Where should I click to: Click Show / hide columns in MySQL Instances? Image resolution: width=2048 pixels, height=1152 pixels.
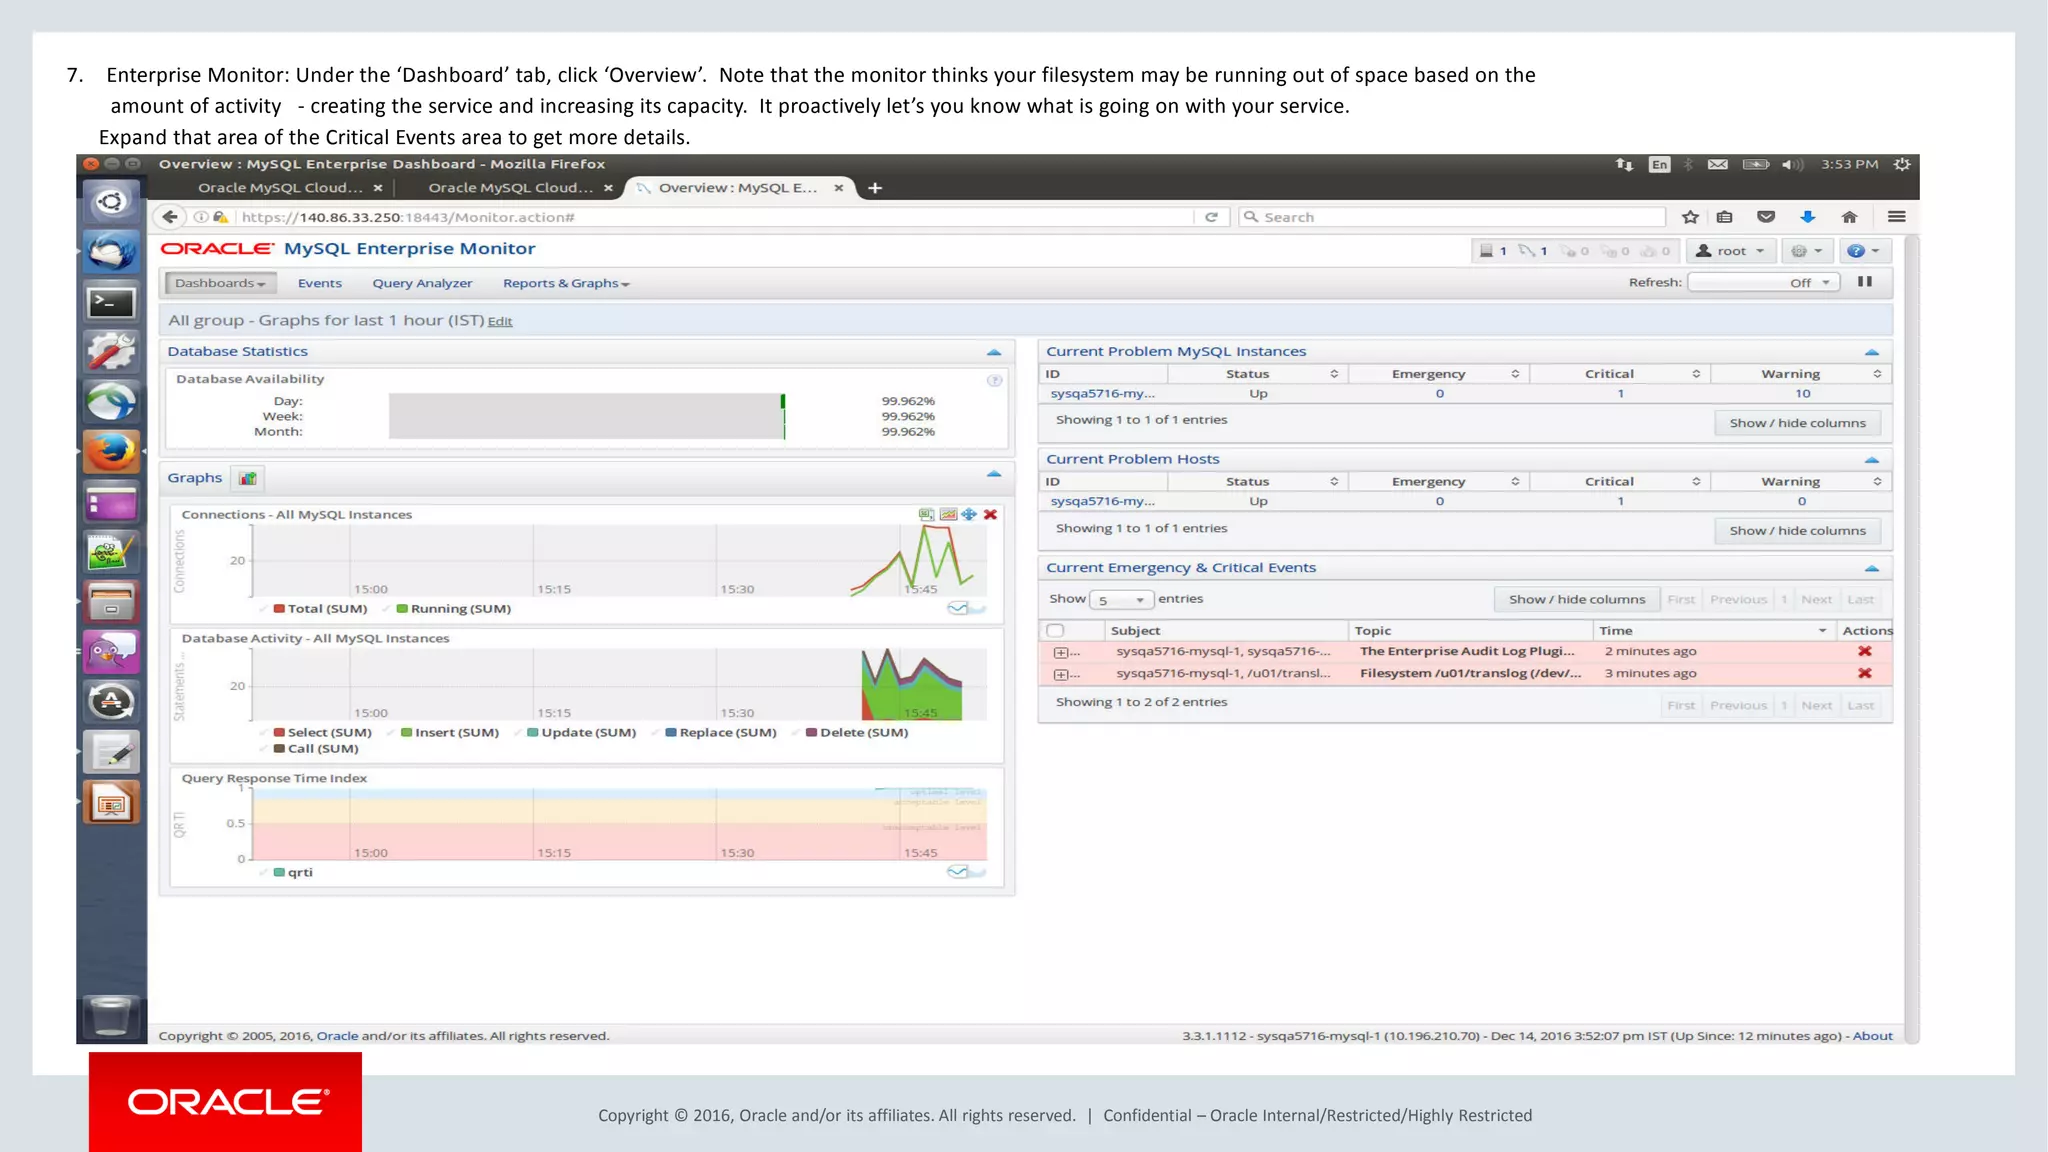tap(1797, 423)
